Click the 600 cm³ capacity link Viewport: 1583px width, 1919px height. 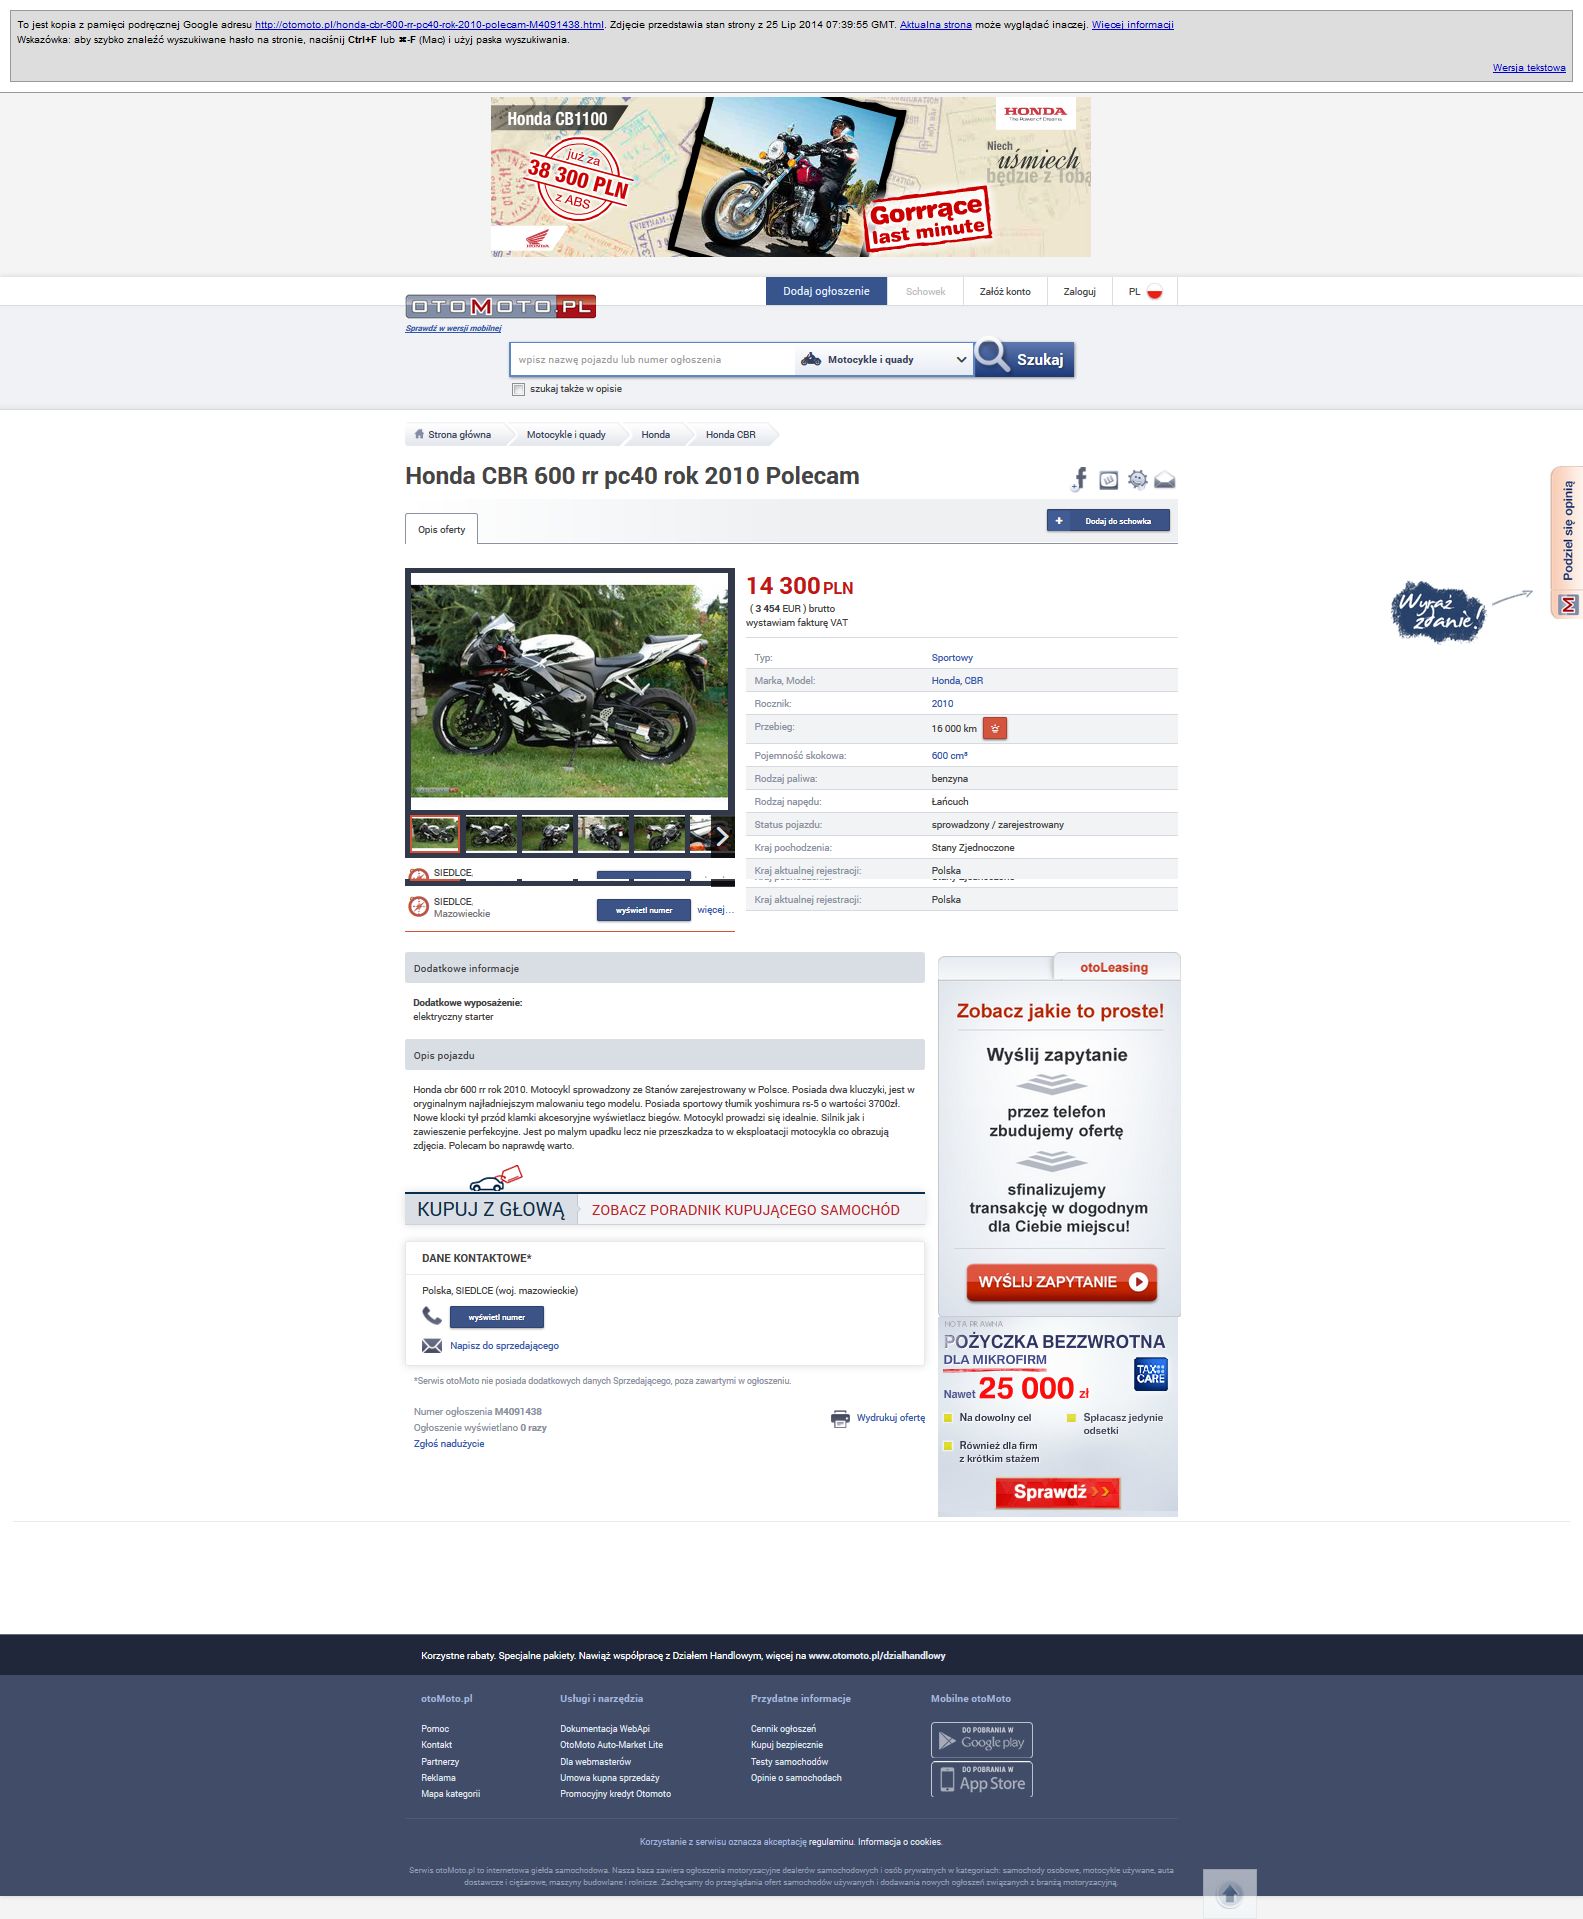(949, 756)
